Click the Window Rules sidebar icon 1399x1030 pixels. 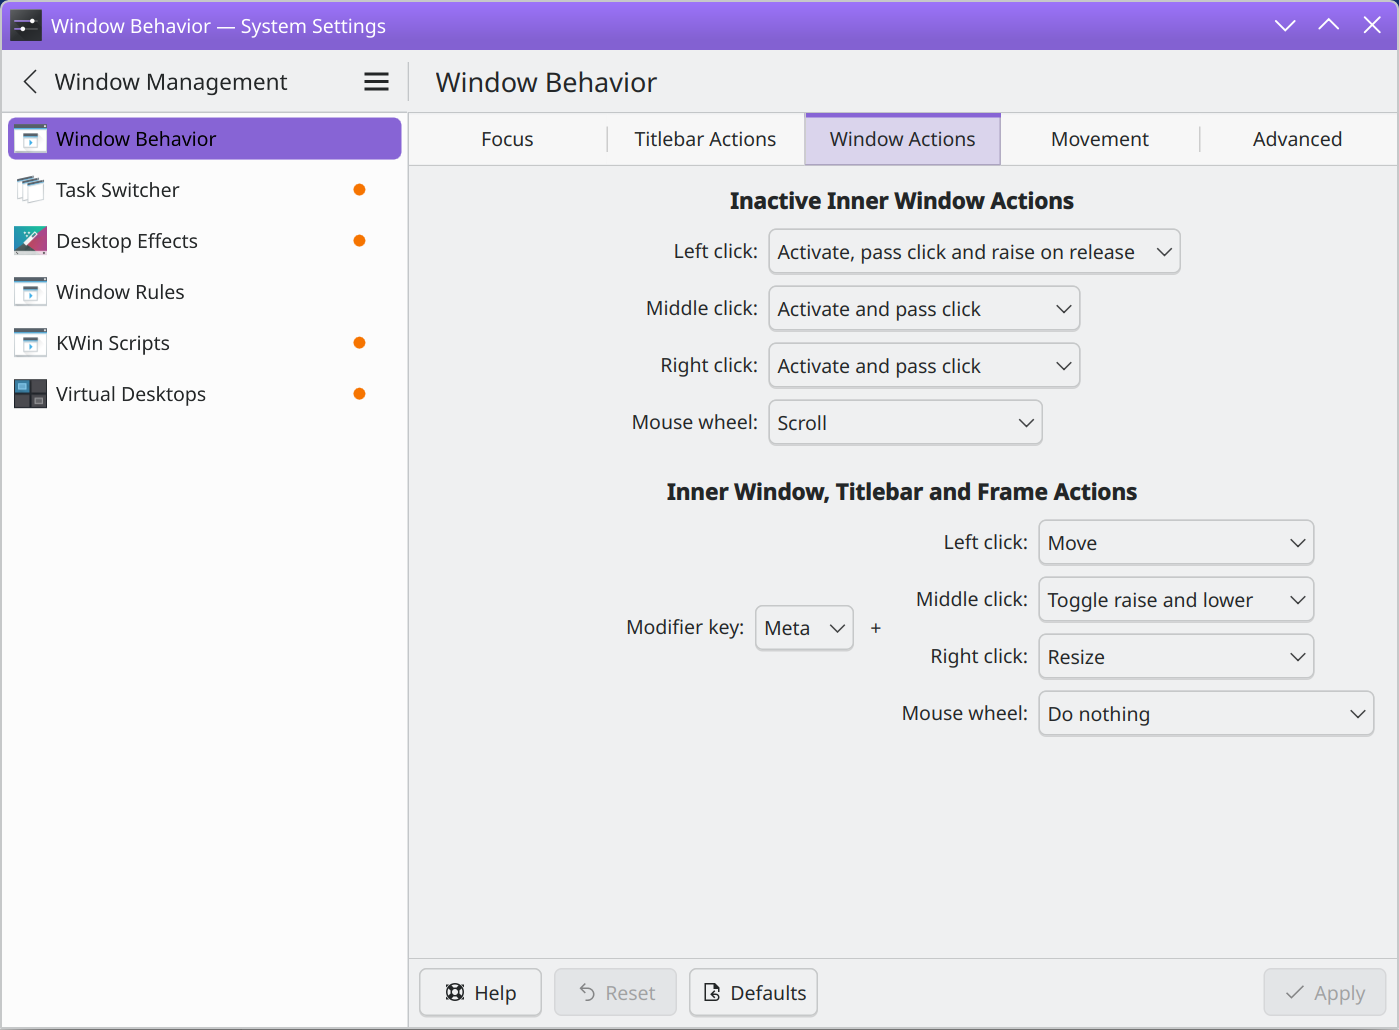pyautogui.click(x=30, y=292)
